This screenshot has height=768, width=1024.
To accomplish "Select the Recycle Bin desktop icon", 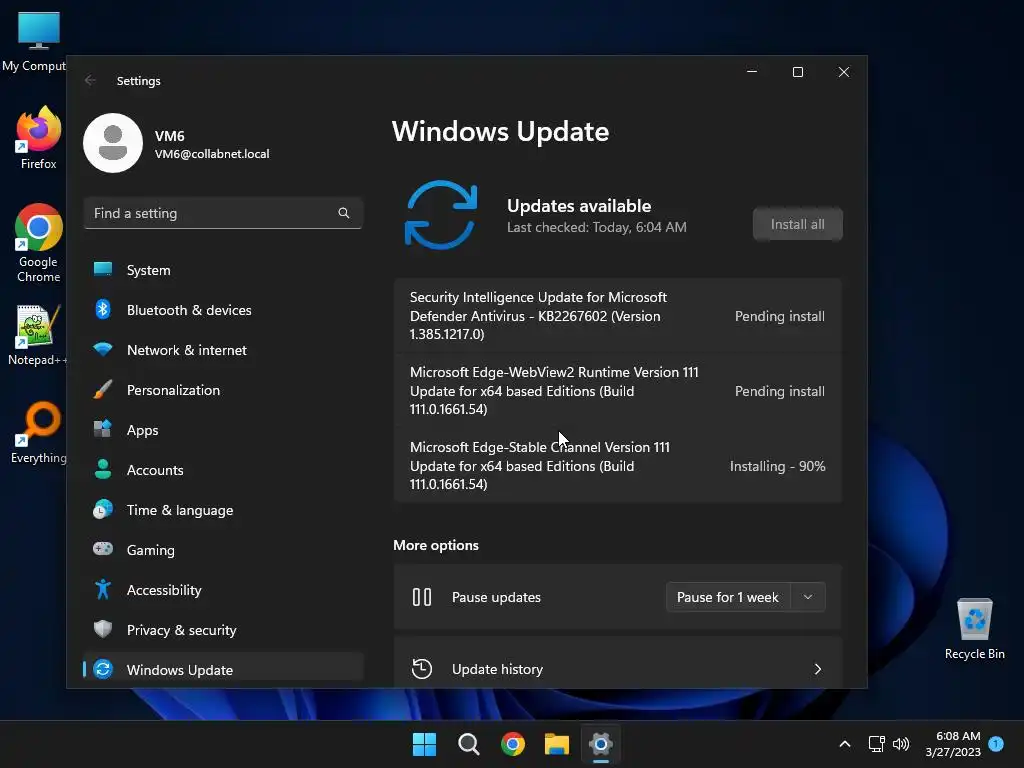I will [x=974, y=629].
